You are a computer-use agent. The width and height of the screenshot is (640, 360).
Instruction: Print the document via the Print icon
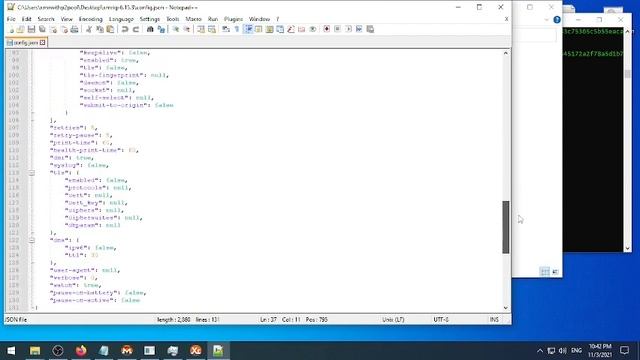coord(74,29)
